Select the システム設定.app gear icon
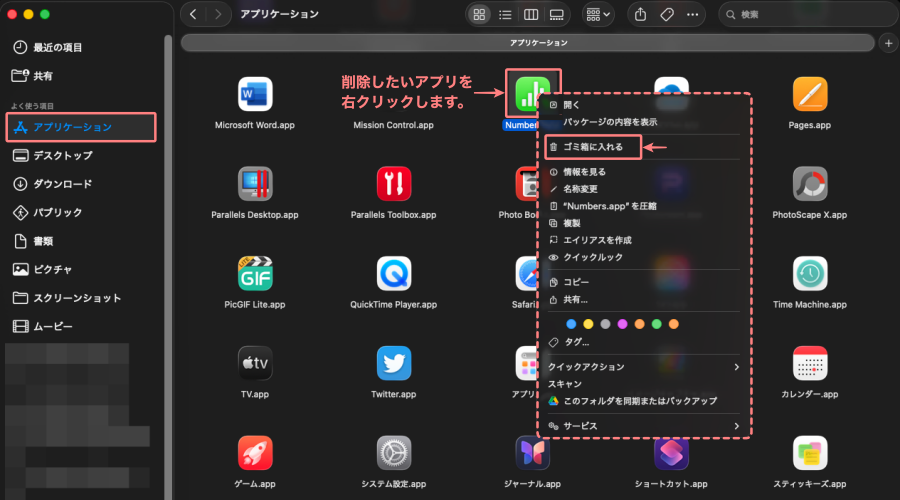Image resolution: width=900 pixels, height=500 pixels. point(394,453)
